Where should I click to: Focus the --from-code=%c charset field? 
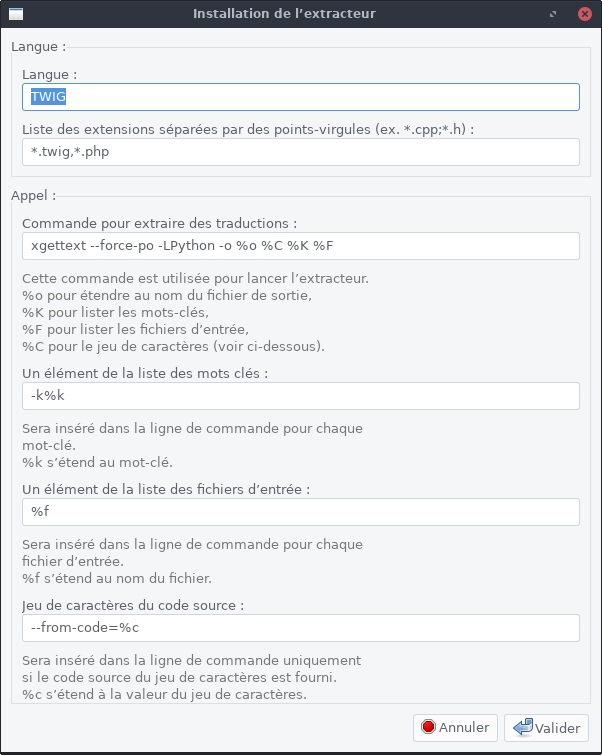click(x=300, y=628)
